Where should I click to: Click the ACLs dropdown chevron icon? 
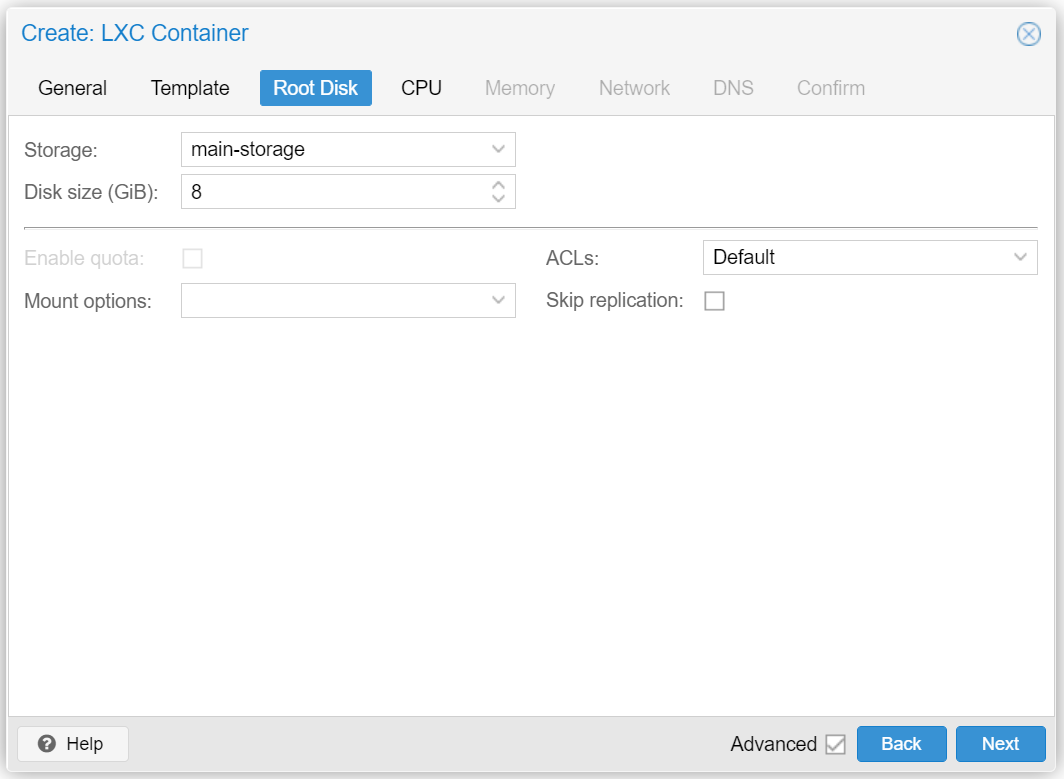[x=1021, y=257]
